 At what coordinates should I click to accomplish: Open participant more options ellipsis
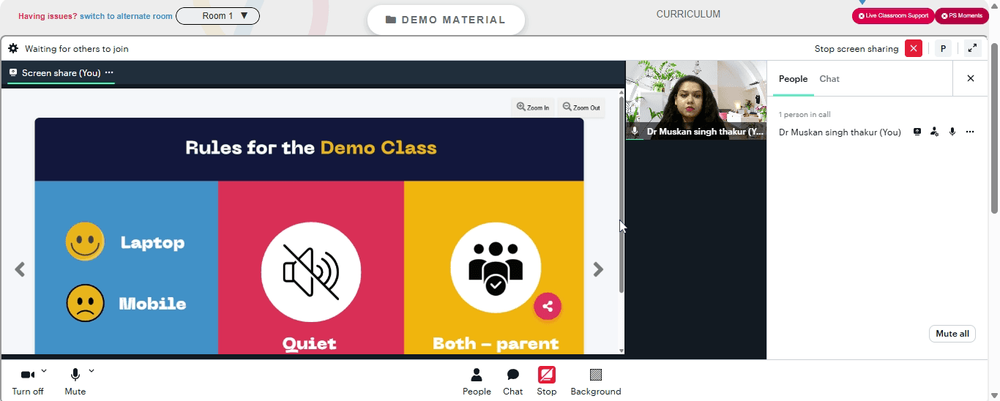coord(970,132)
